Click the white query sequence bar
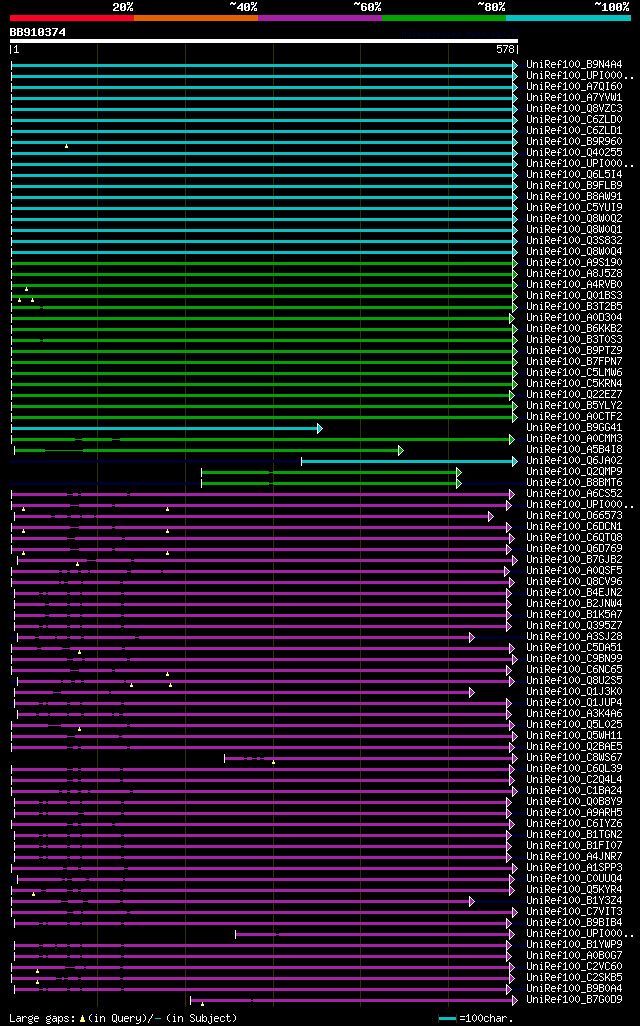Viewport: 640px width, 1026px height. [264, 41]
